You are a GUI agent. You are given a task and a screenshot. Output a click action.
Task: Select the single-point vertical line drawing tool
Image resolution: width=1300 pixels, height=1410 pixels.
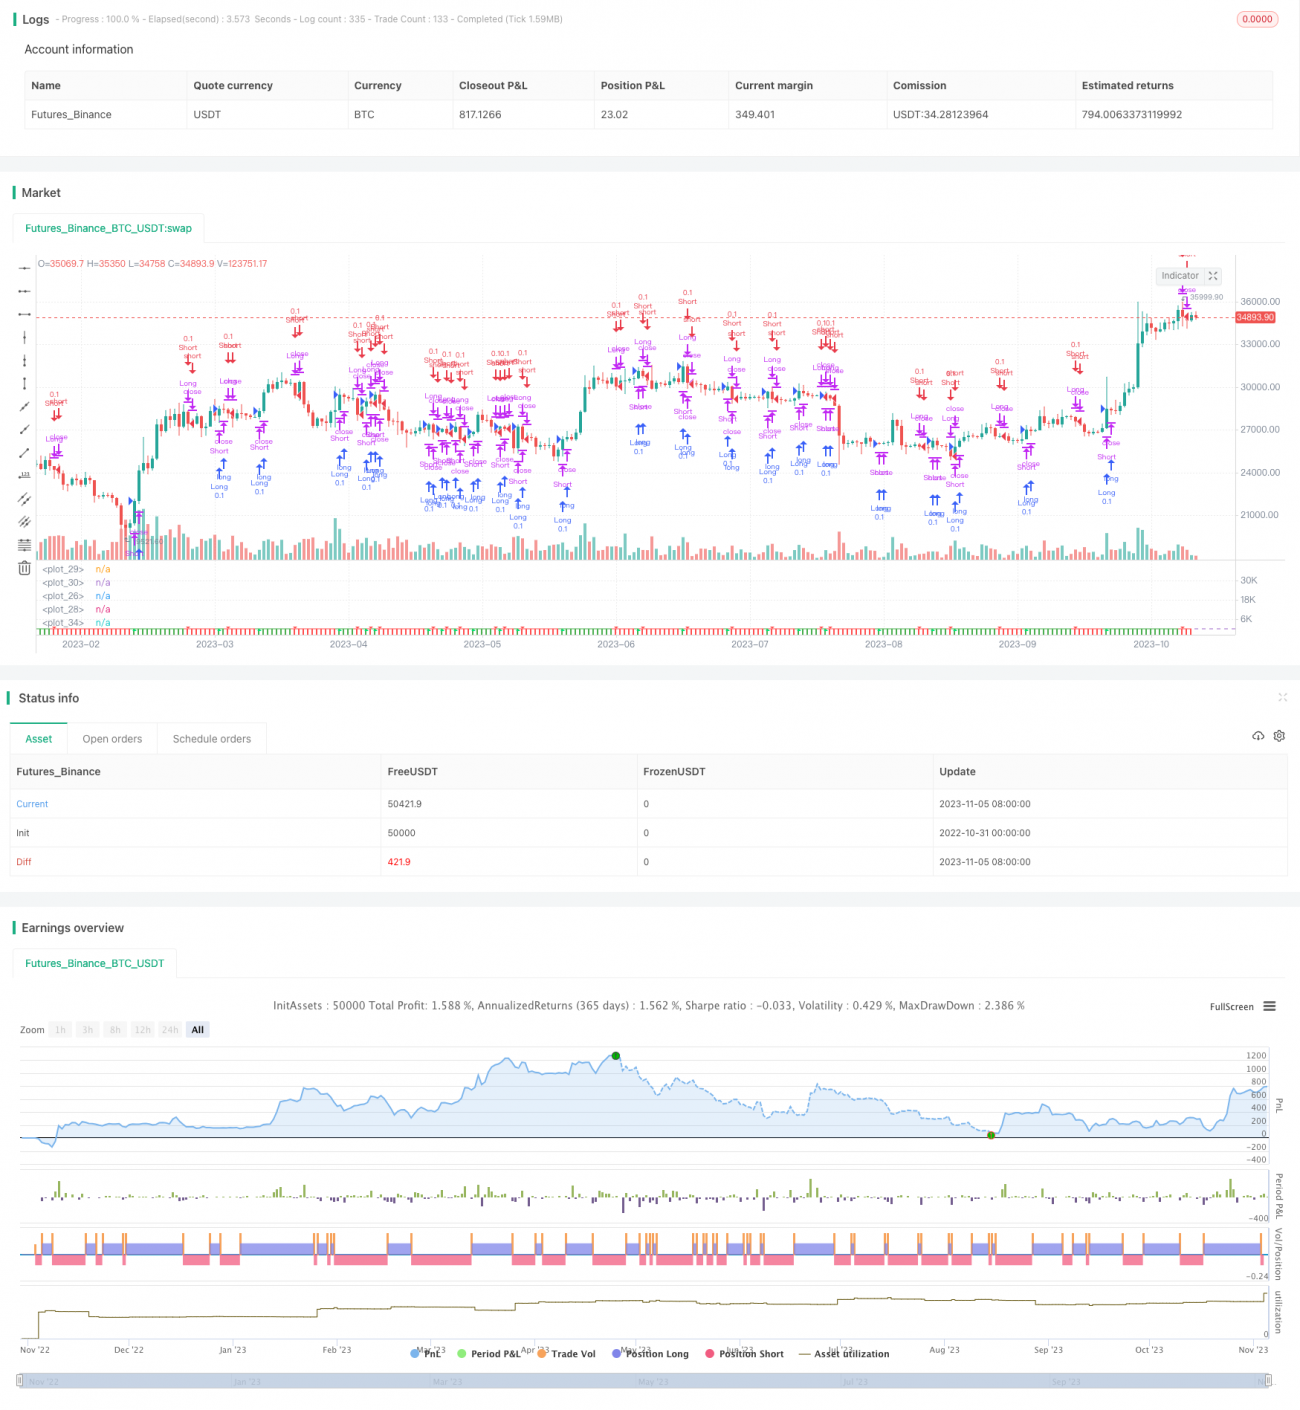[x=24, y=337]
